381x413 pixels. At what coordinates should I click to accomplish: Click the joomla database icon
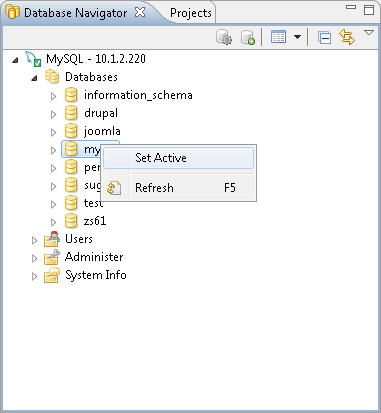pyautogui.click(x=71, y=131)
